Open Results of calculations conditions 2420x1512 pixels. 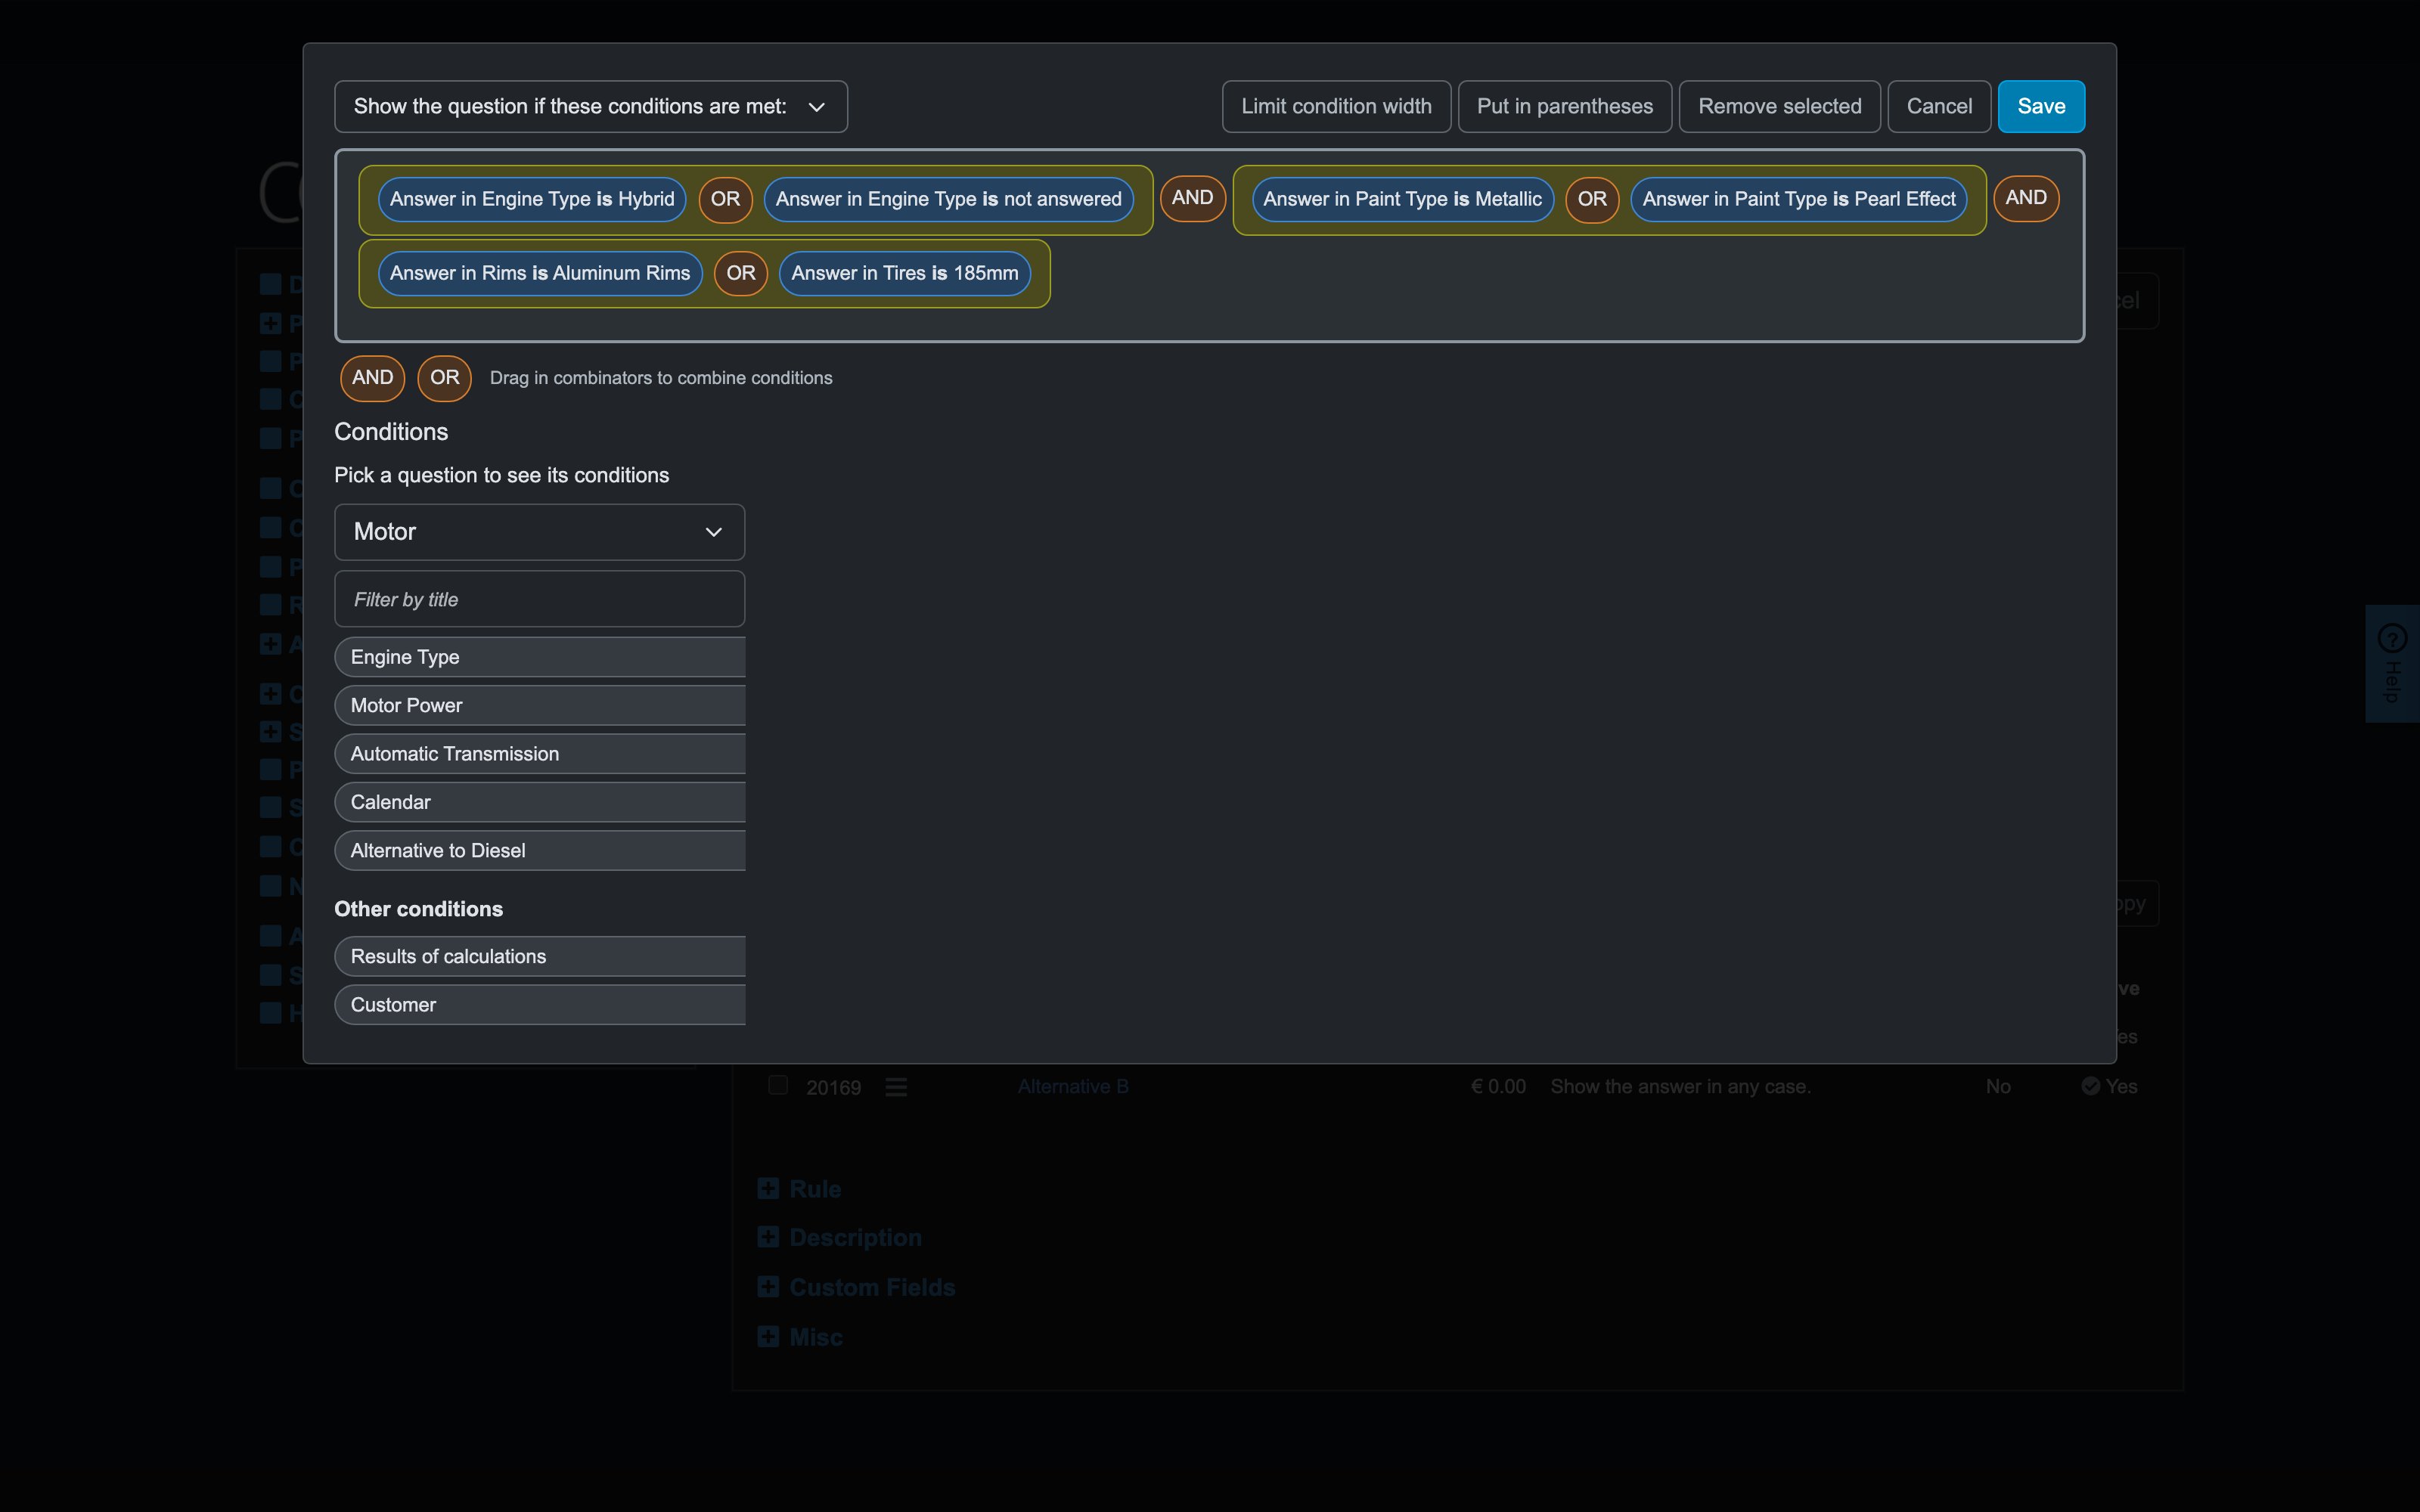click(x=540, y=956)
